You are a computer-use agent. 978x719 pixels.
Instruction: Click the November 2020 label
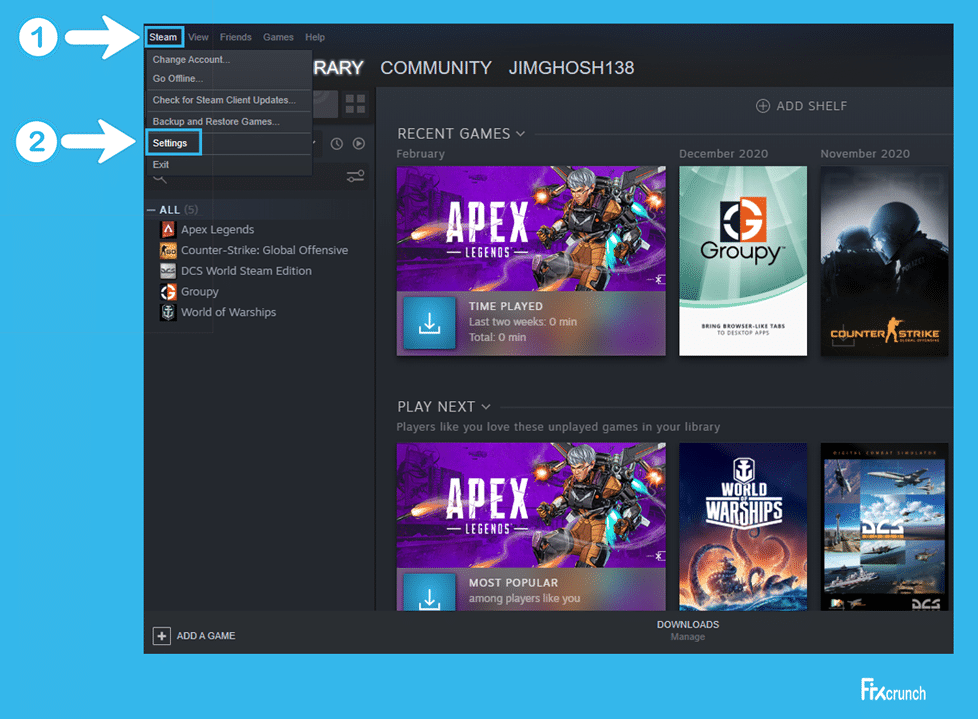(865, 154)
